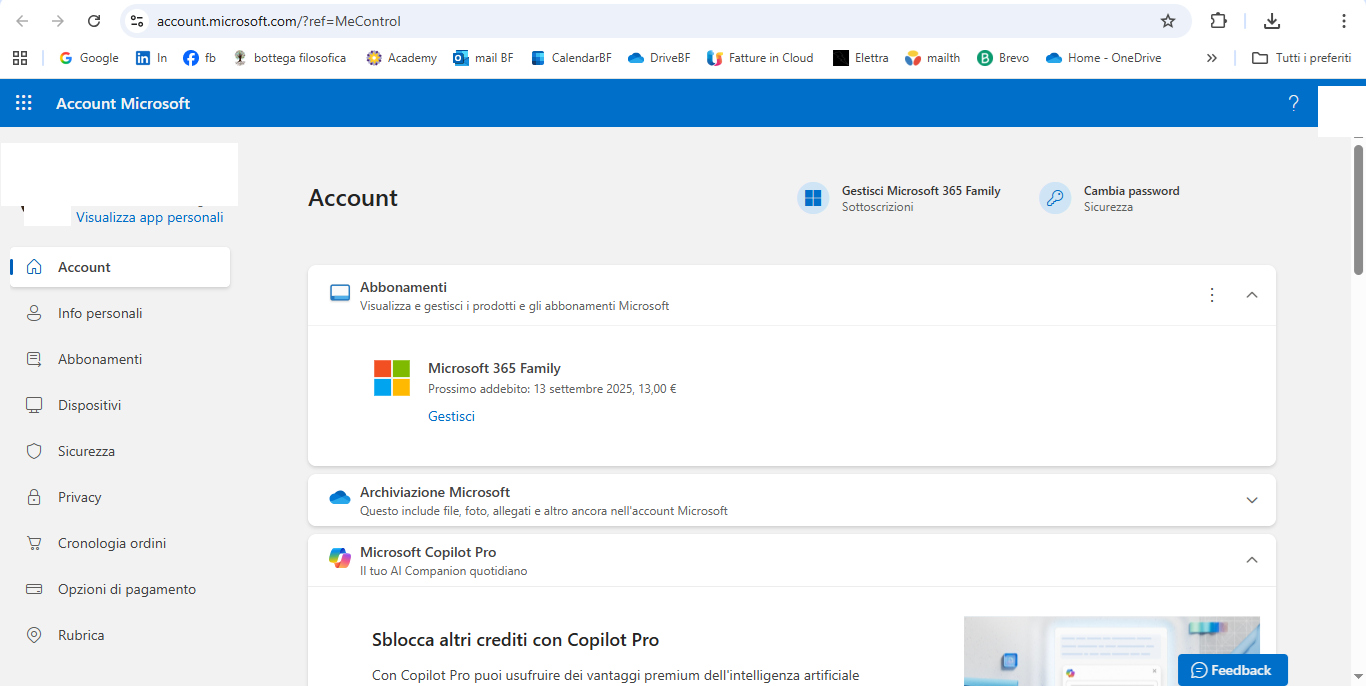
Task: Open Dispositivi in the sidebar
Action: pyautogui.click(x=120, y=405)
